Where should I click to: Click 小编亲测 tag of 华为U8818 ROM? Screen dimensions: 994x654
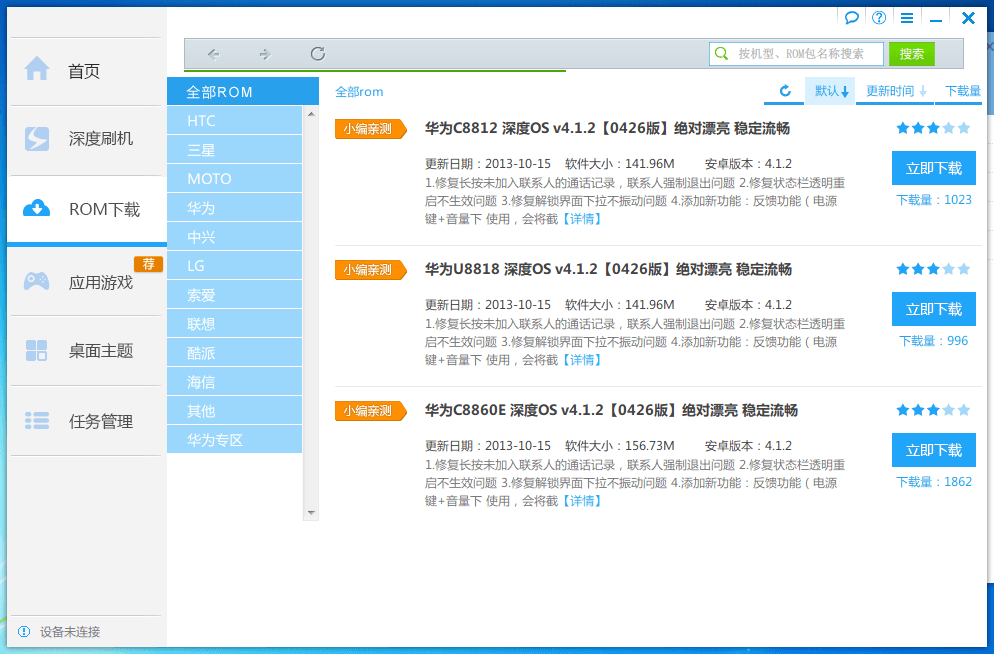(371, 270)
